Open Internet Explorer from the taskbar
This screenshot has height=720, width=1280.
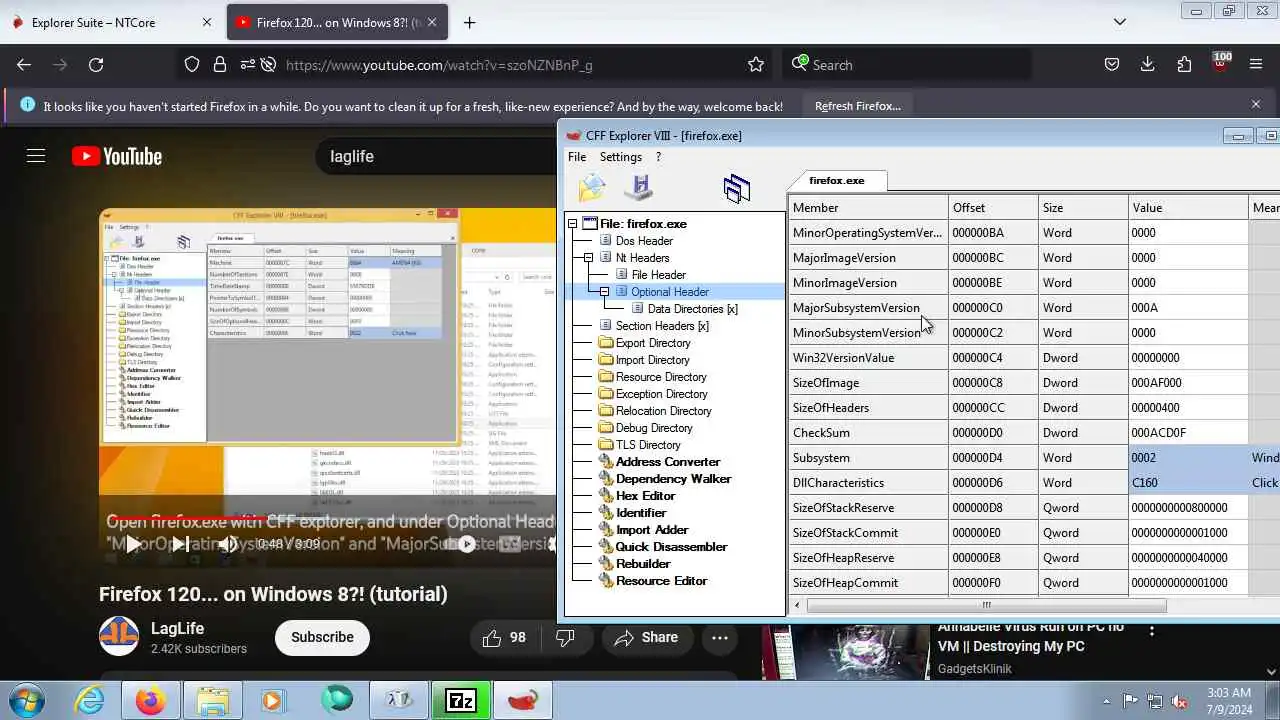tap(90, 701)
